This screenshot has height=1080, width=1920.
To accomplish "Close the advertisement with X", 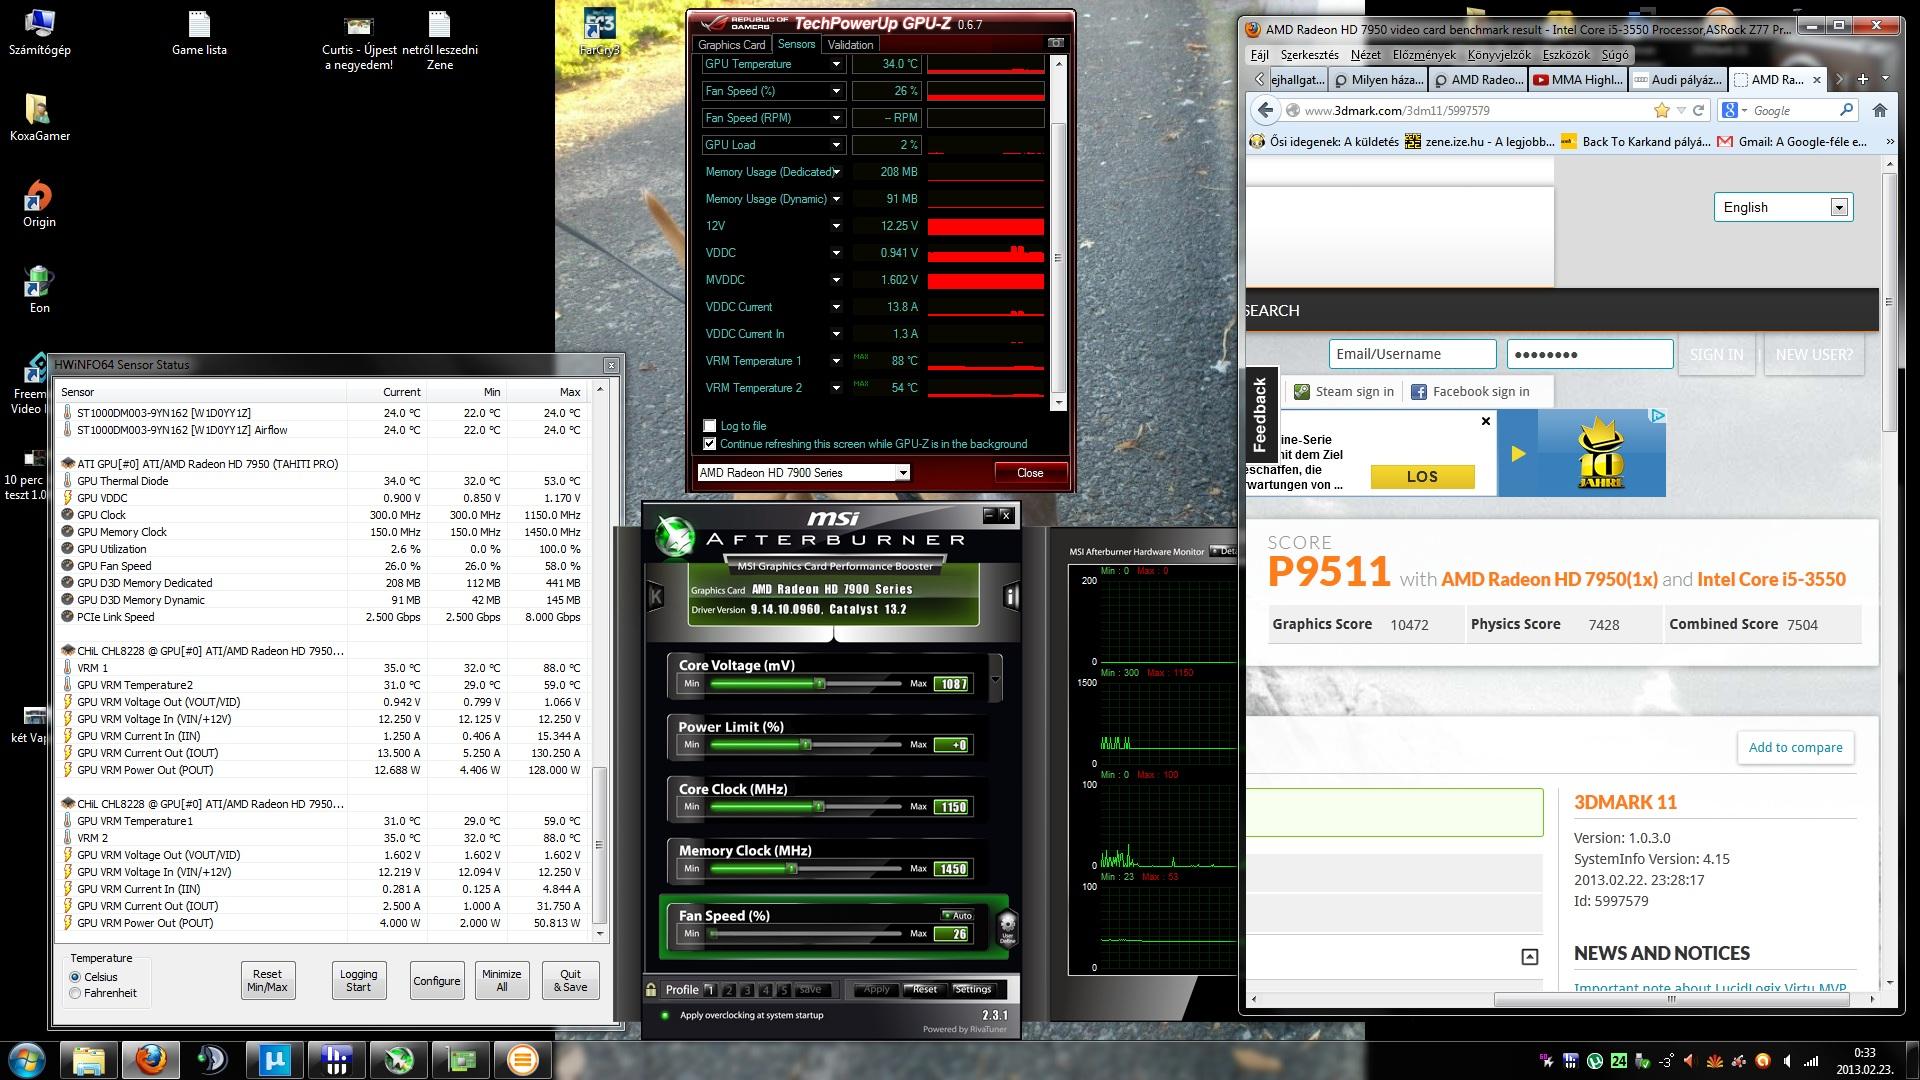I will (1486, 421).
